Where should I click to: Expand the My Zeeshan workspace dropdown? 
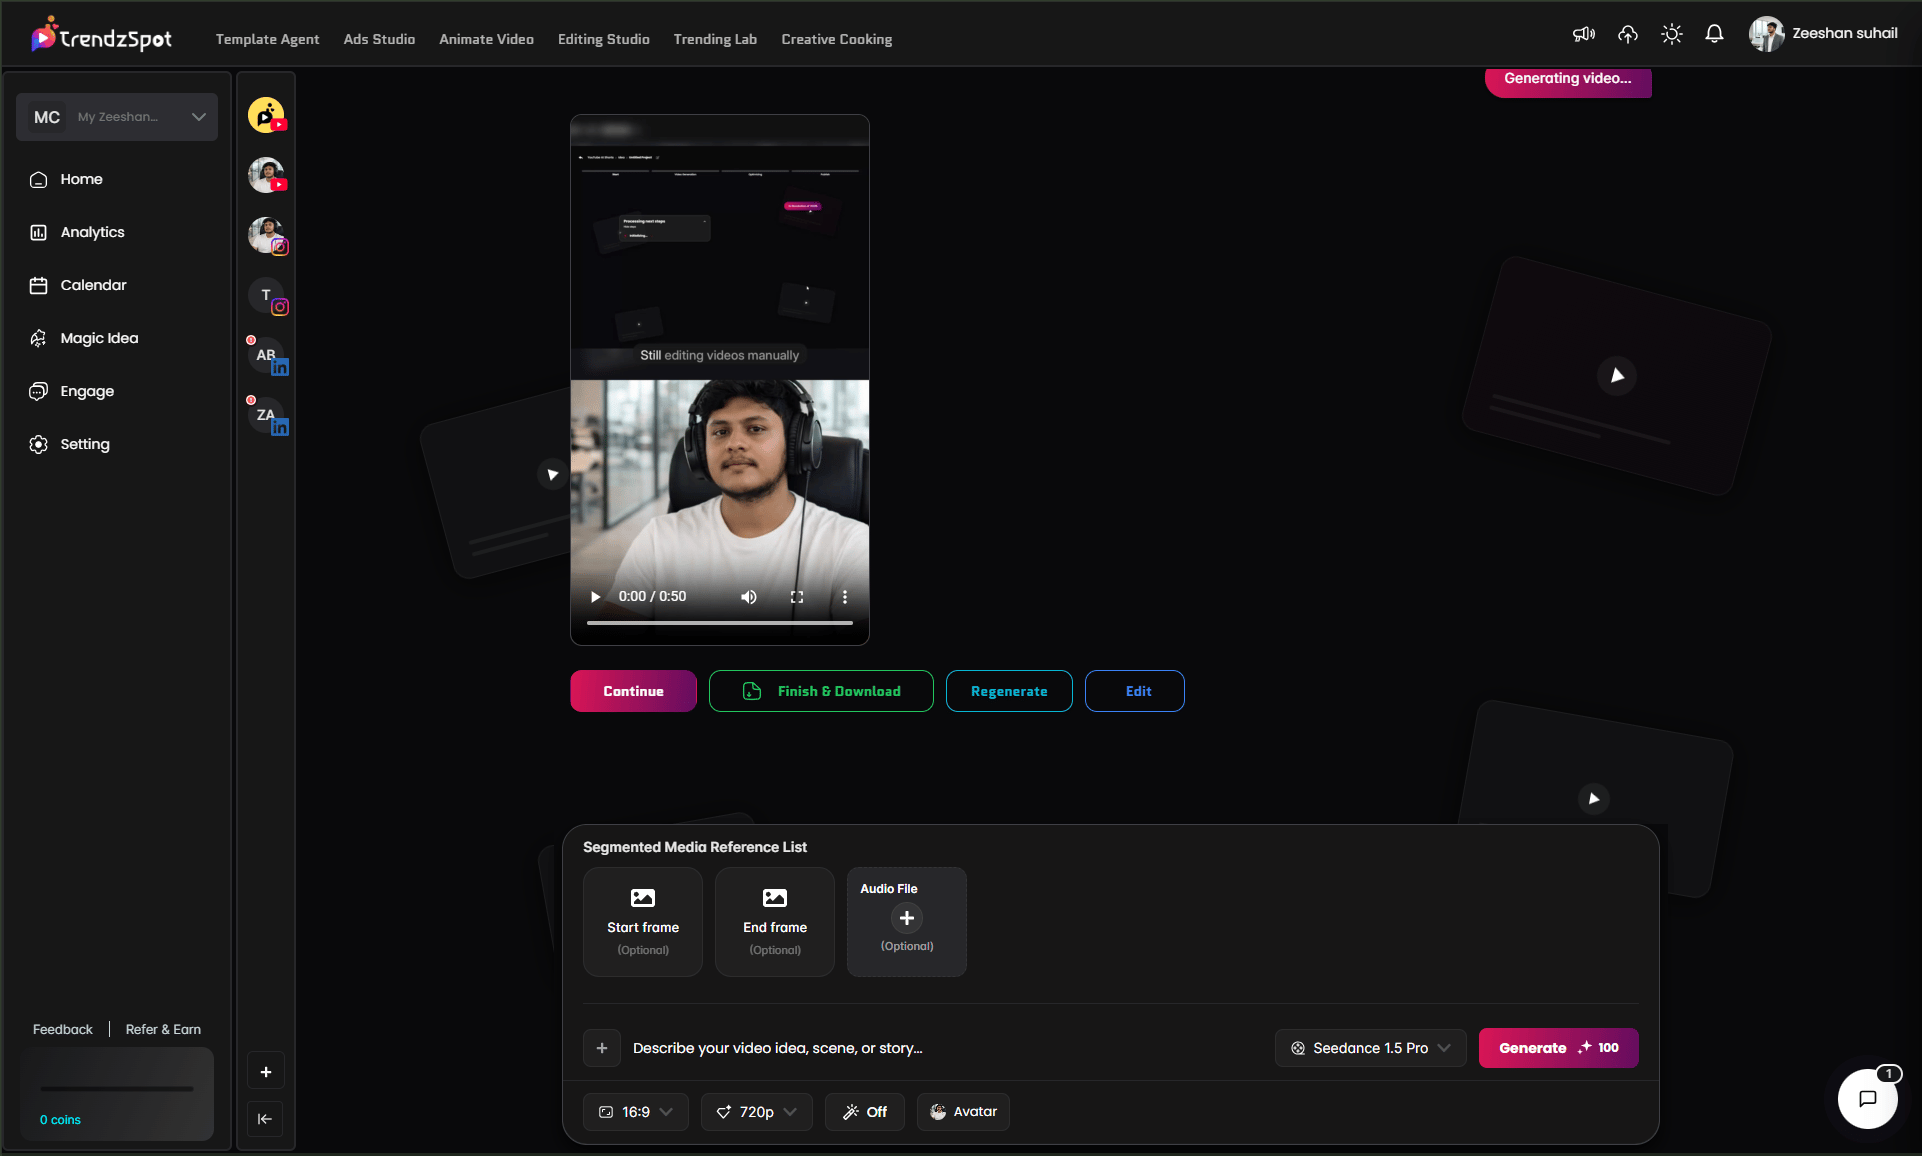coord(117,117)
